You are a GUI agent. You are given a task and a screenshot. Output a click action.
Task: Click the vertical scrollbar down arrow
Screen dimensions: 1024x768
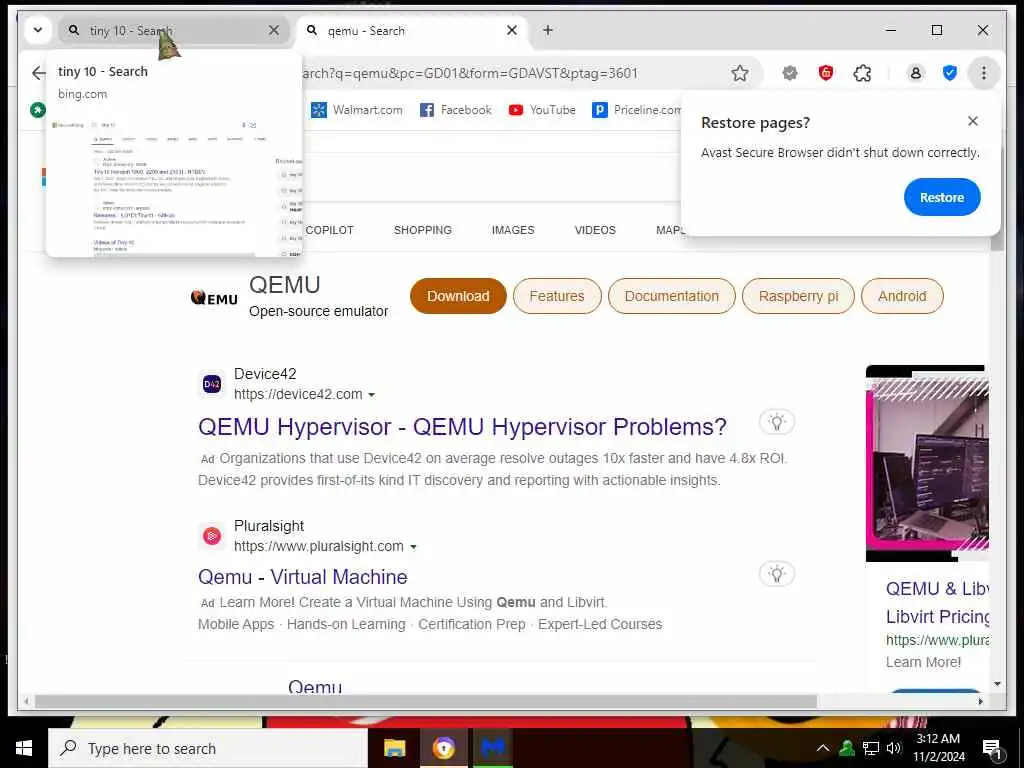[997, 684]
